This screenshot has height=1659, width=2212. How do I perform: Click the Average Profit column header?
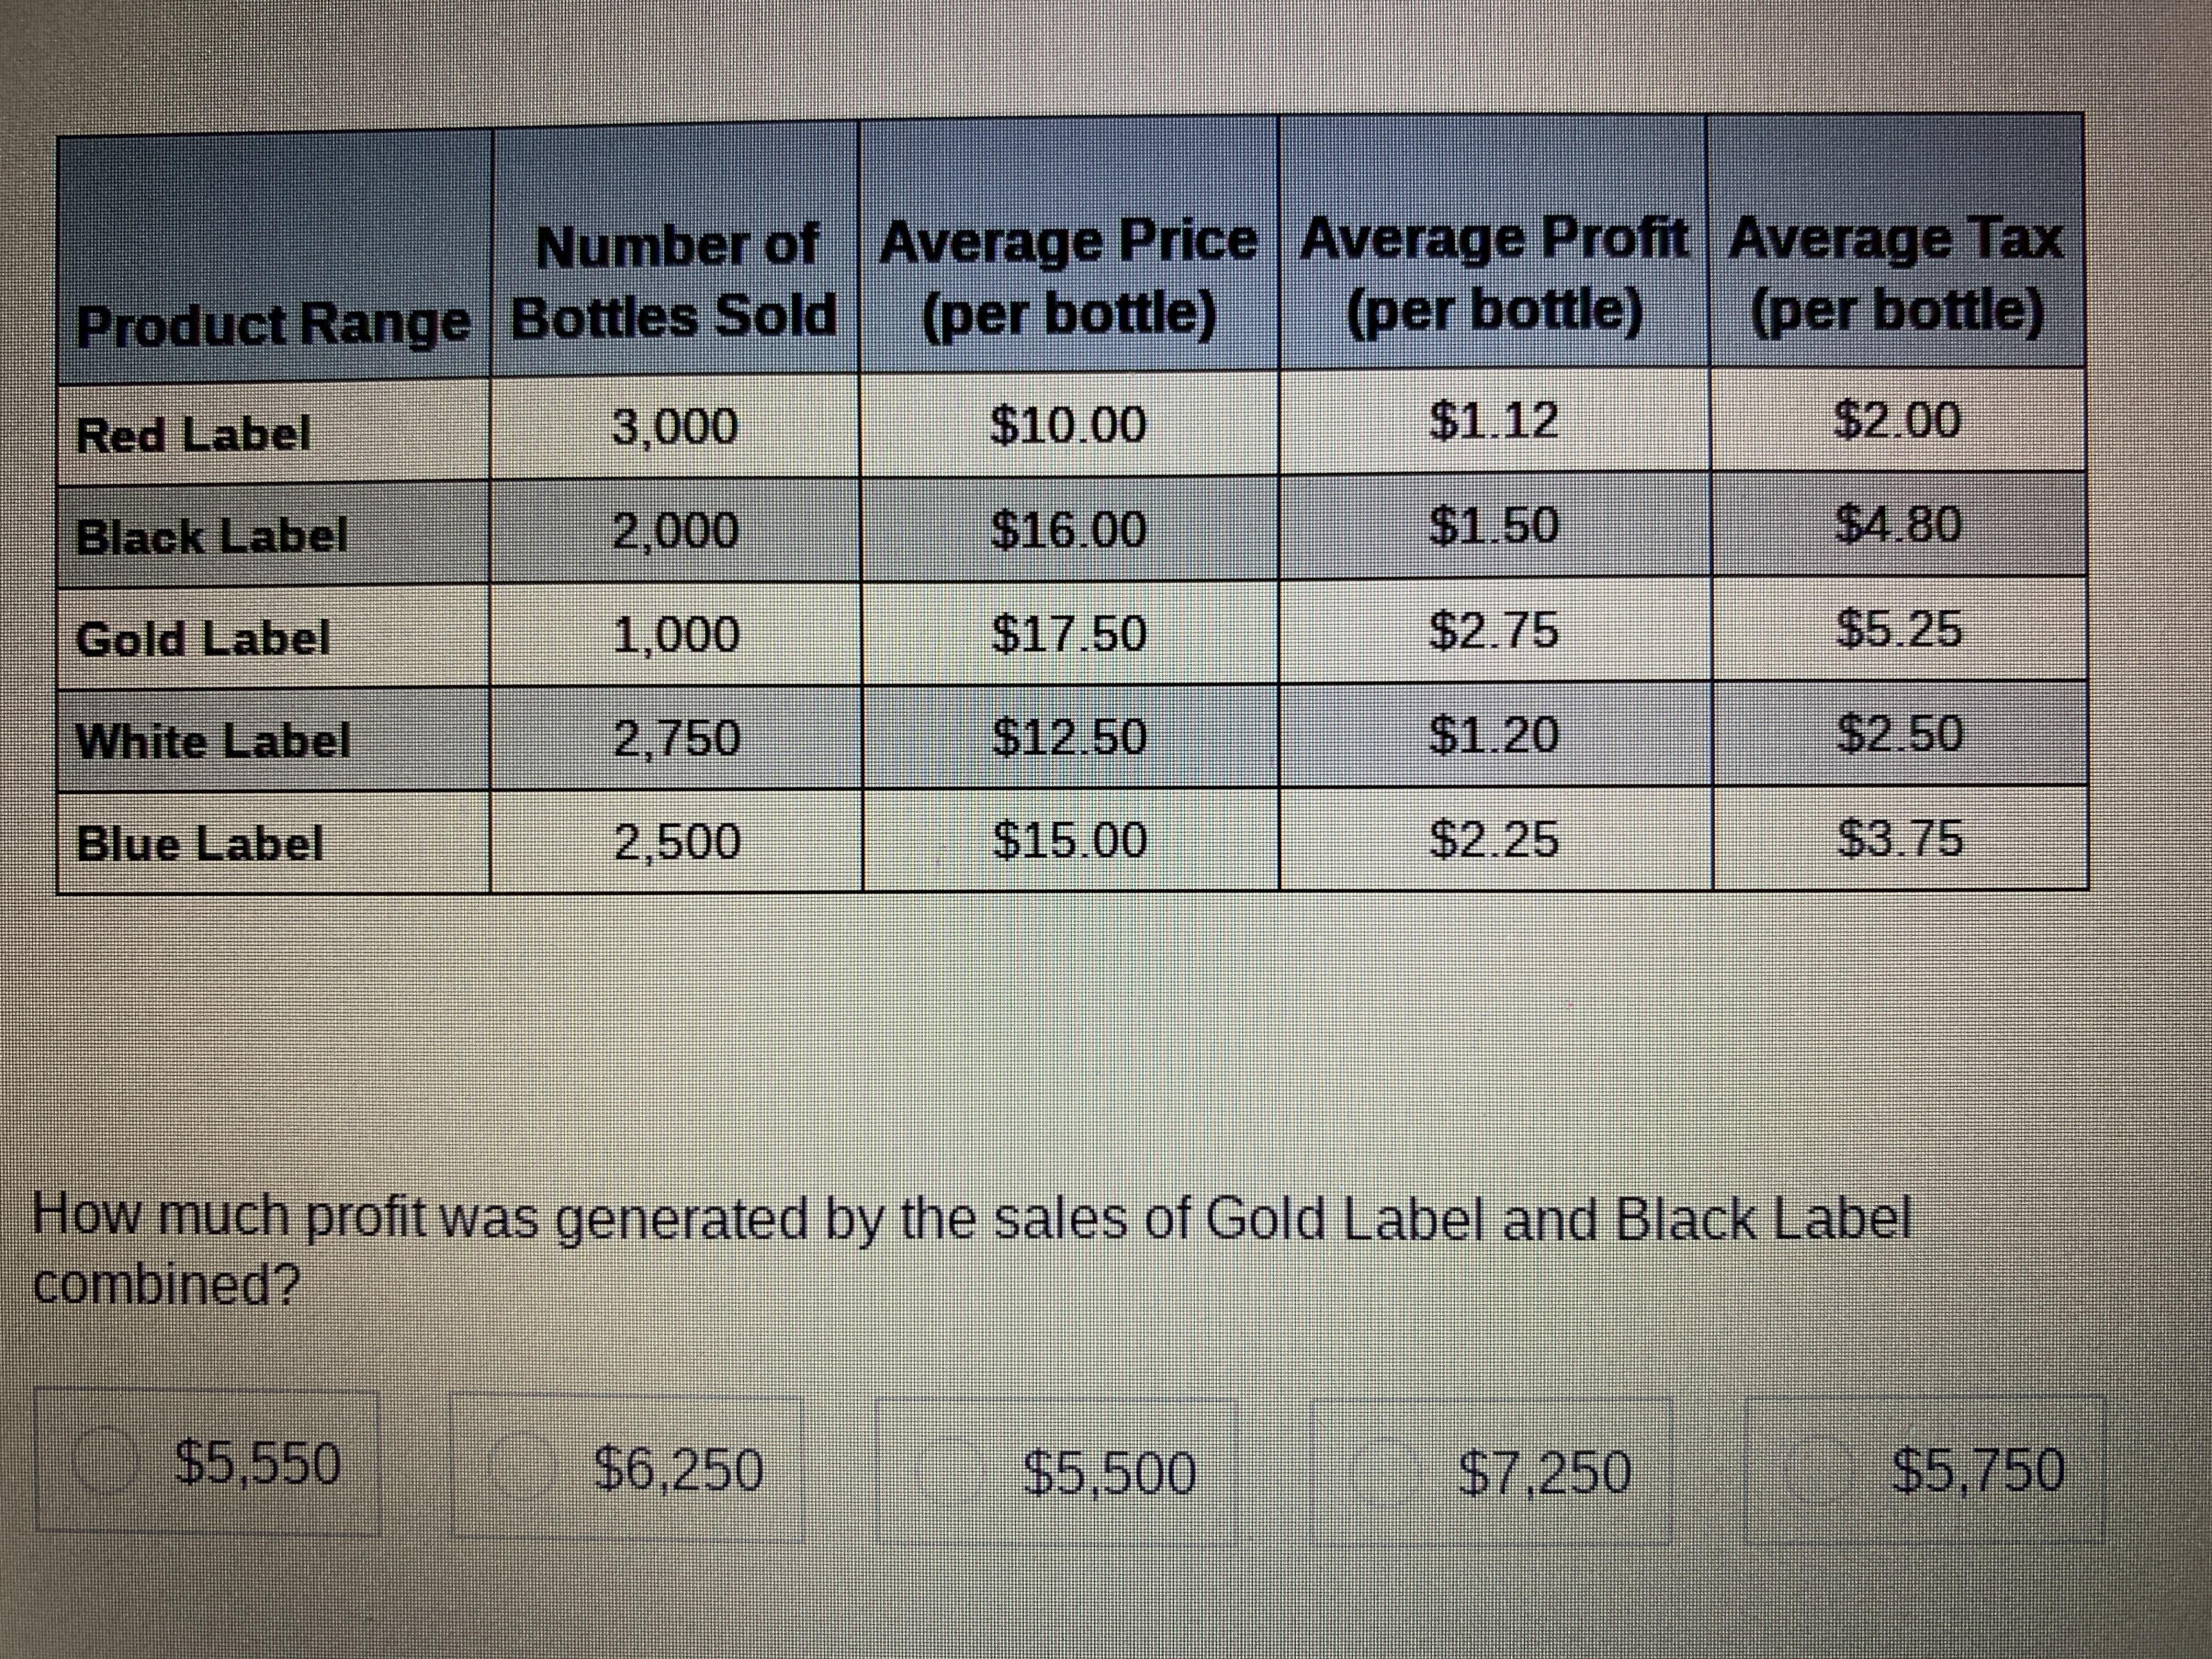click(1494, 275)
